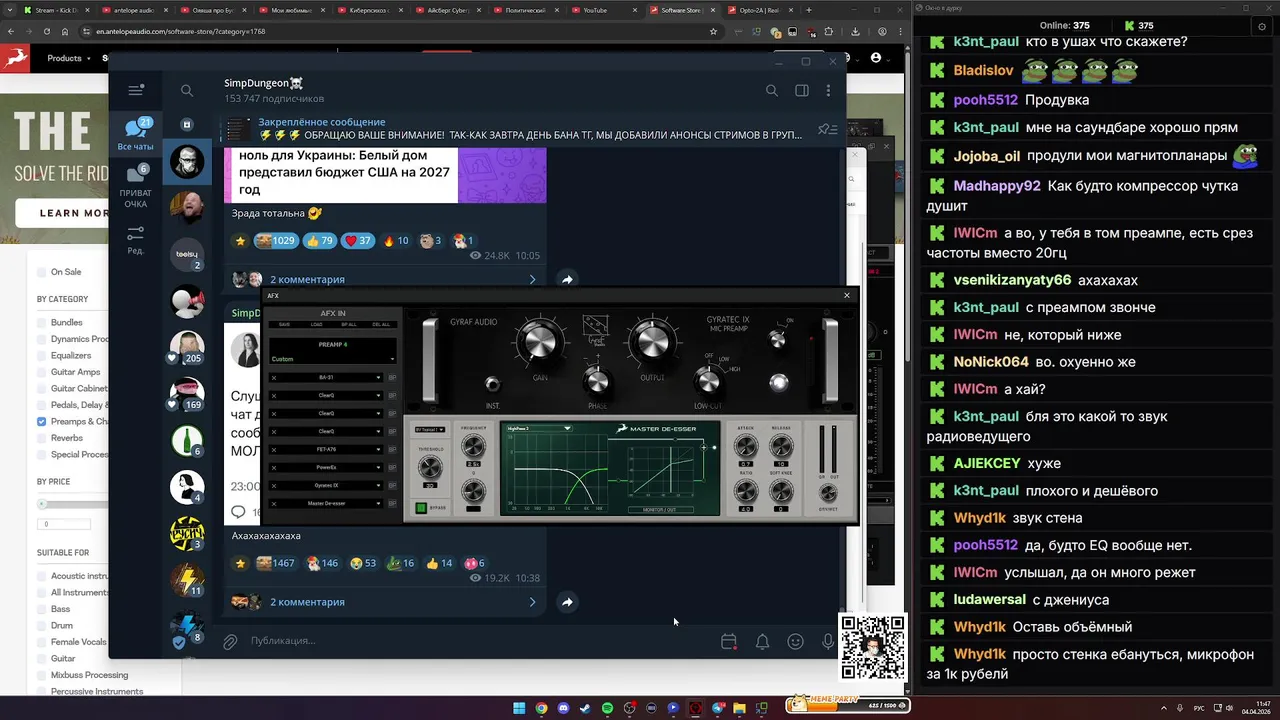Check the Equalizers category checkbox
The height and width of the screenshot is (720, 1280).
click(x=42, y=356)
